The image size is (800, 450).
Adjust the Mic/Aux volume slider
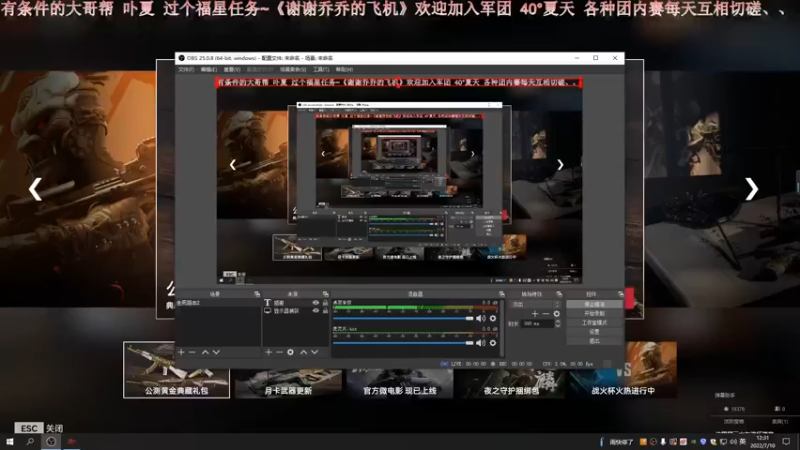pos(403,343)
